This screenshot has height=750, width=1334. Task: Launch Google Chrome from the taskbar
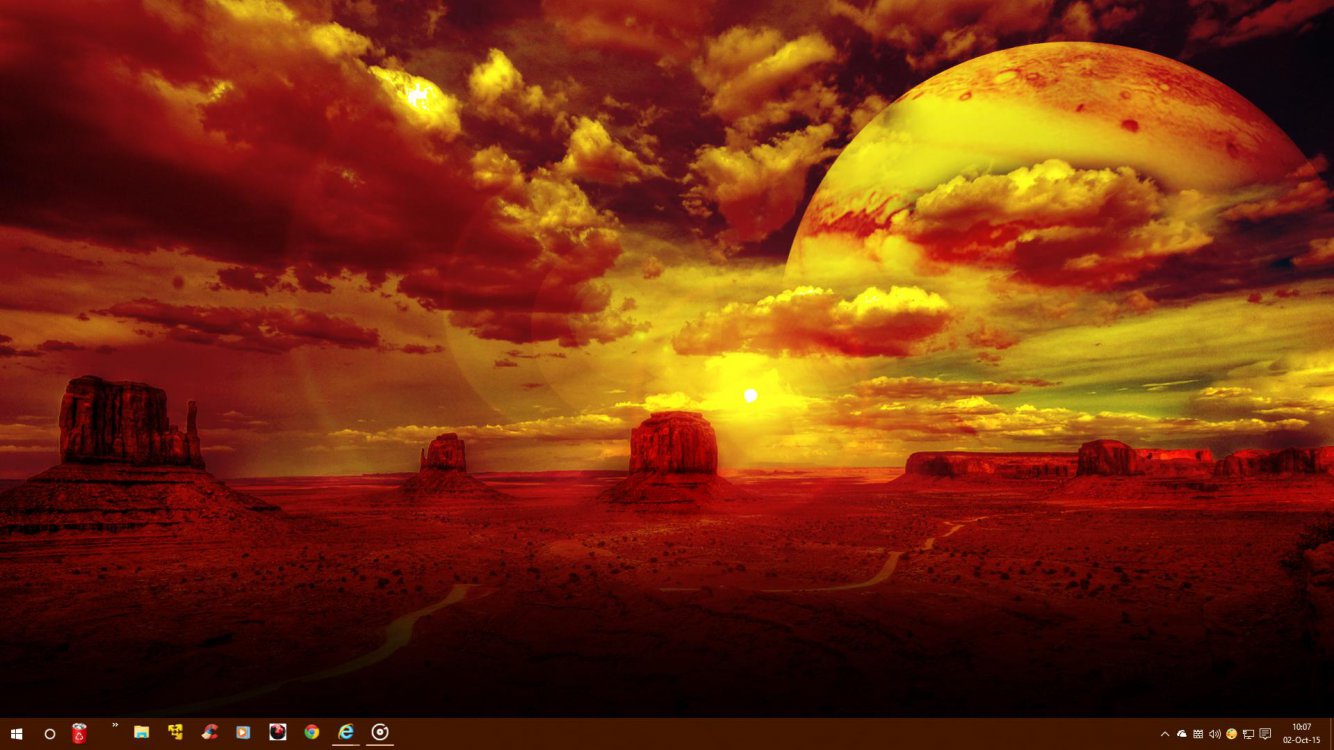pyautogui.click(x=312, y=732)
